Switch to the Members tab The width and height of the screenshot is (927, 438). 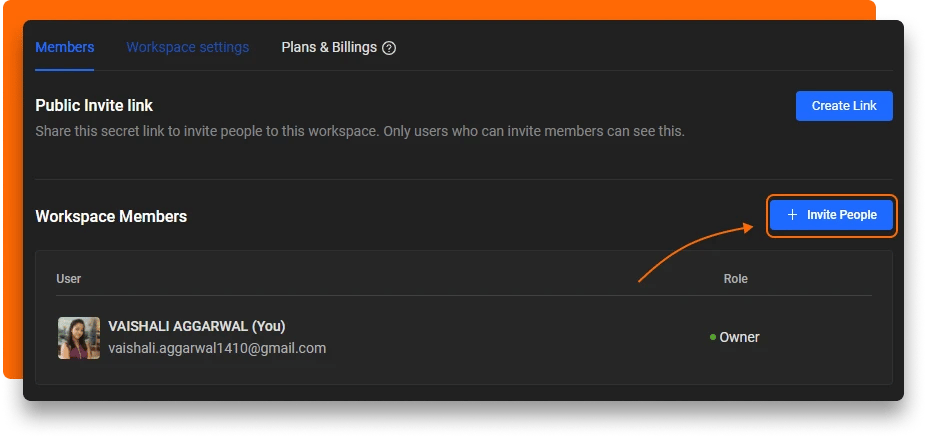pos(64,47)
